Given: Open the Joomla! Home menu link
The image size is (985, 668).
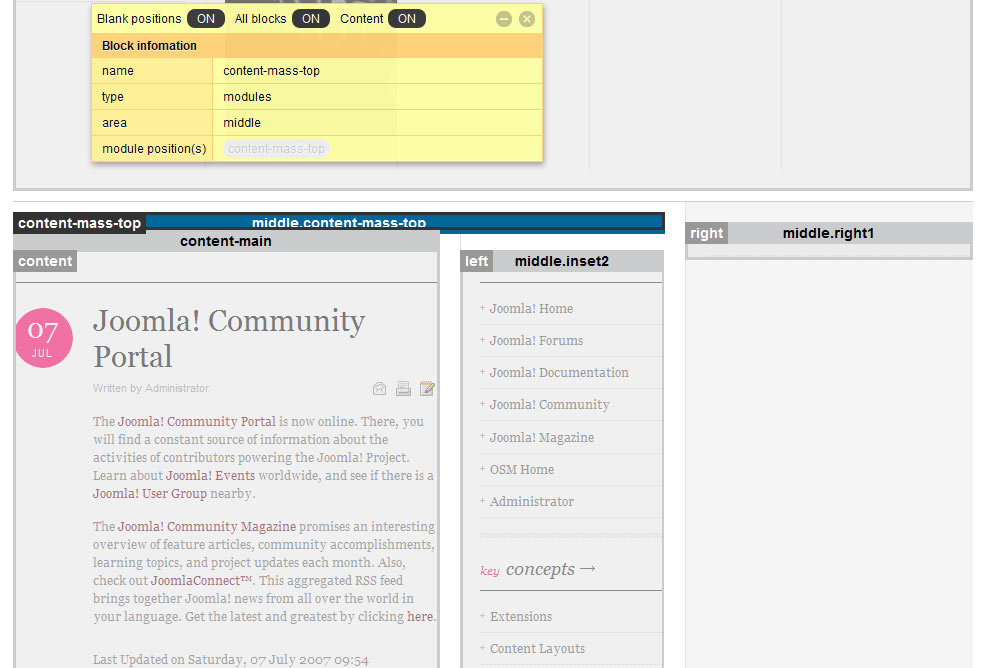Looking at the screenshot, I should [x=531, y=309].
